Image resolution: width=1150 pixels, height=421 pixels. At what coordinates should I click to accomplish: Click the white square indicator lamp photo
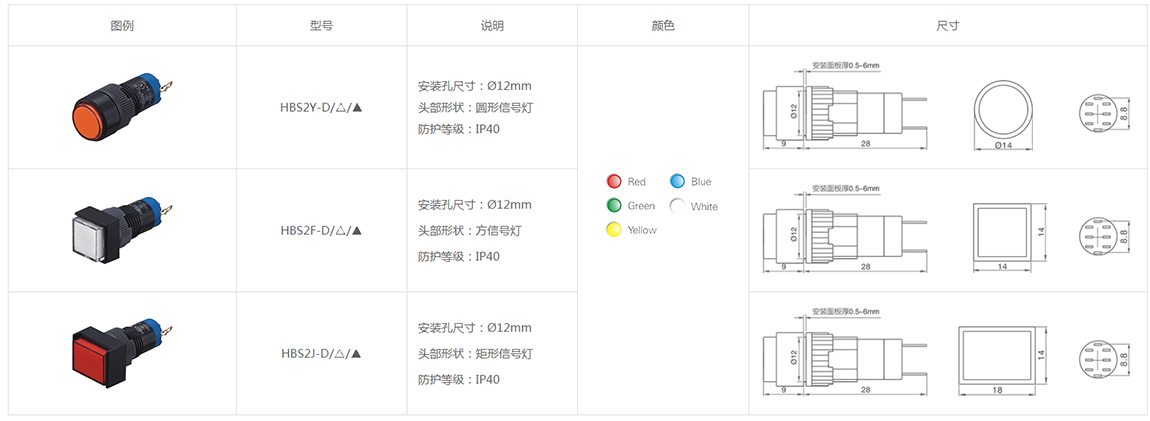click(x=121, y=230)
